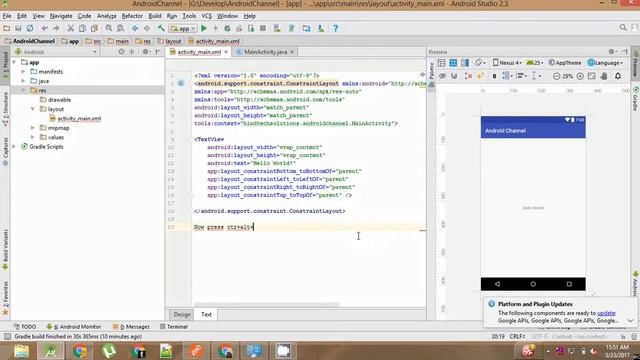Open the orientation dropdown in Preview

480,63
